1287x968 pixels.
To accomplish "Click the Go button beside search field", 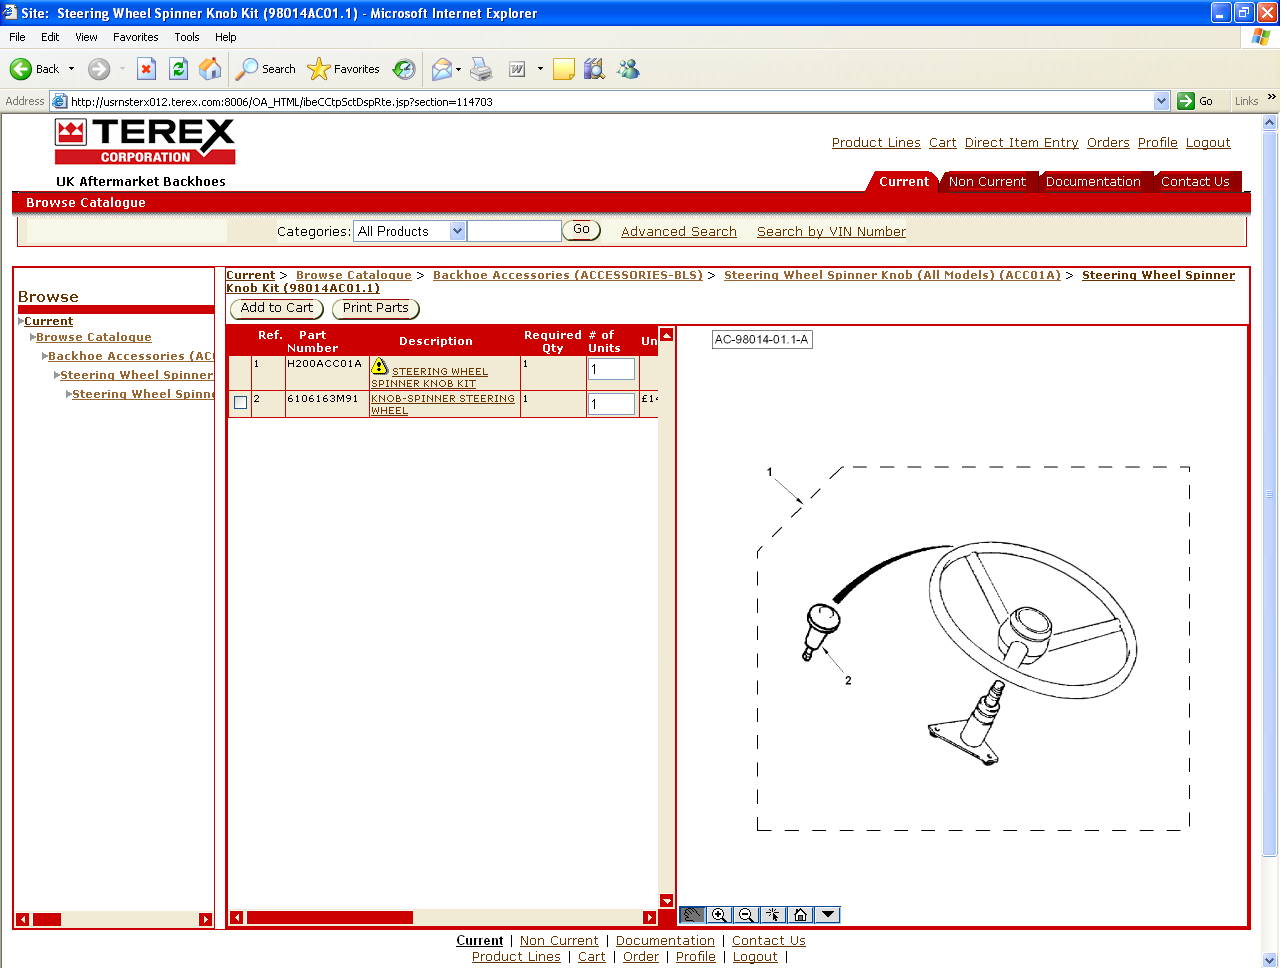I will click(581, 230).
